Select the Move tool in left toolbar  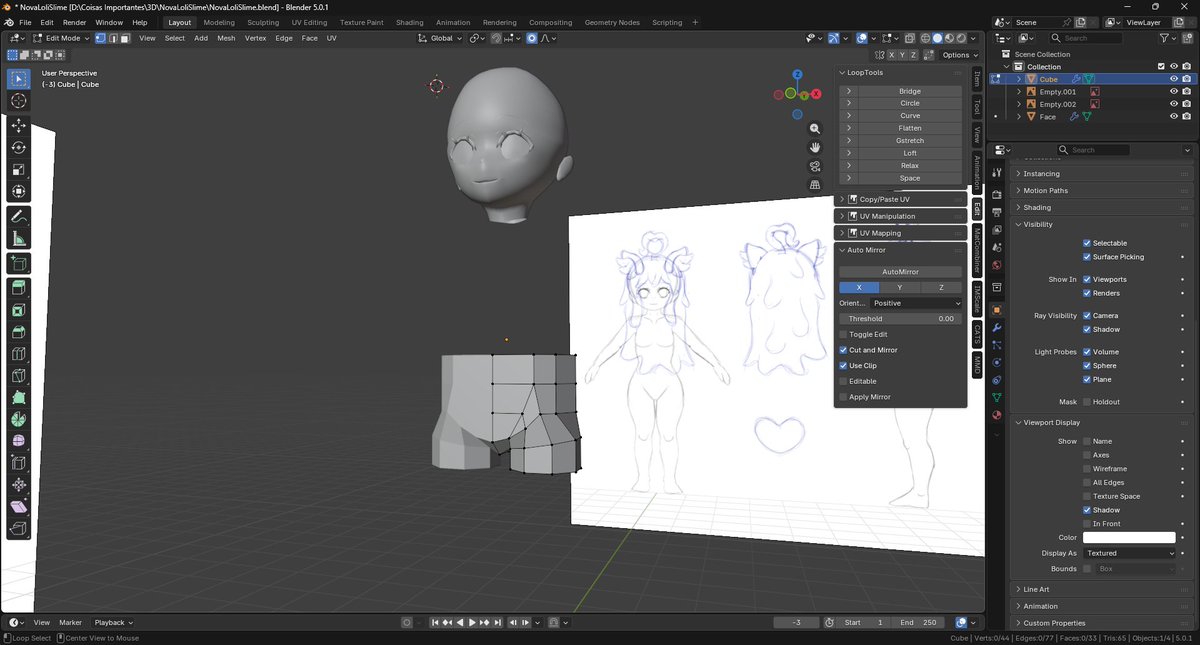coord(19,125)
